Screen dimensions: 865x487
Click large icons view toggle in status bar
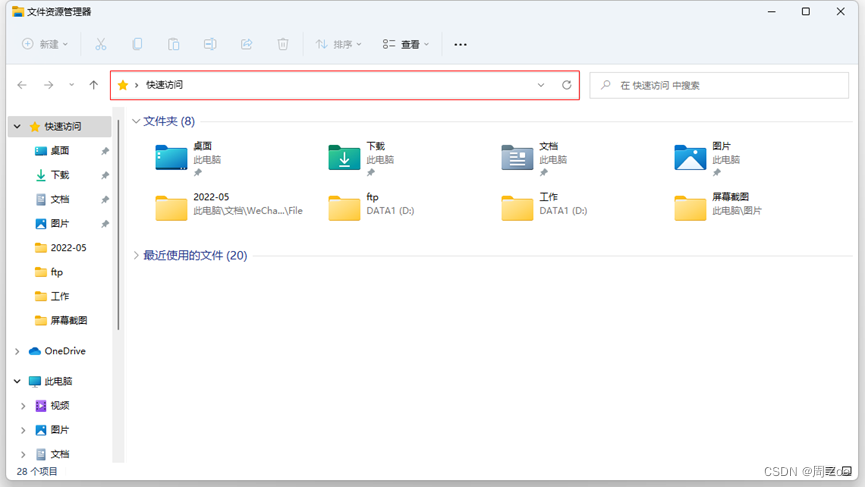pyautogui.click(x=847, y=472)
